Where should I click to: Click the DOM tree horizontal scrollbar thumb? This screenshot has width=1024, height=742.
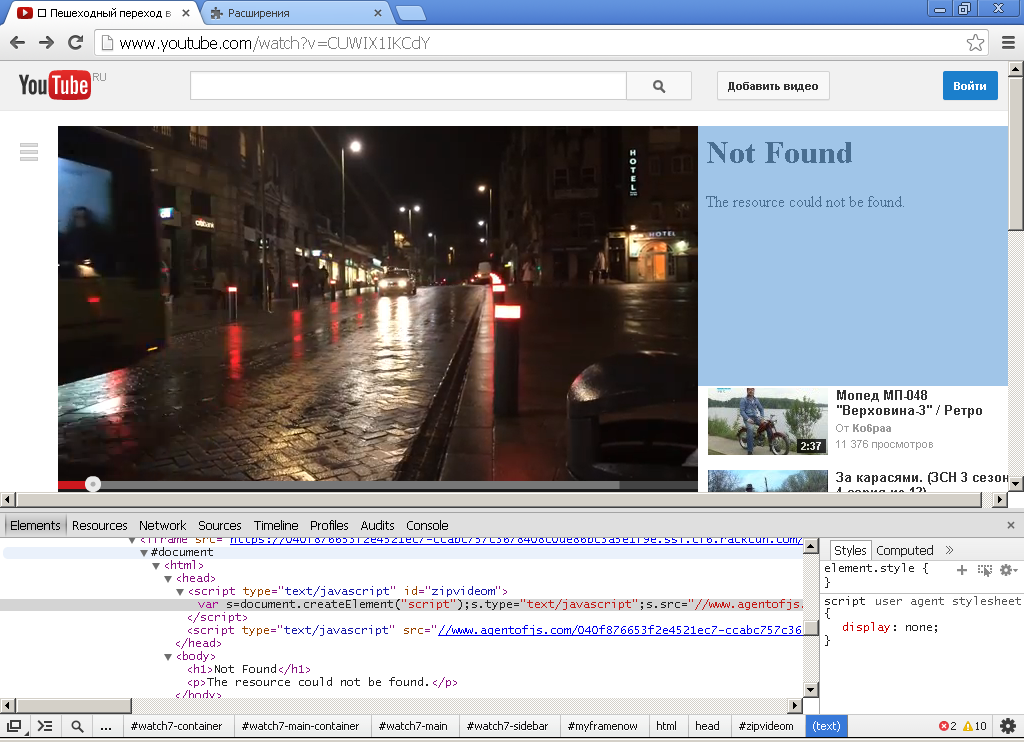pos(74,705)
